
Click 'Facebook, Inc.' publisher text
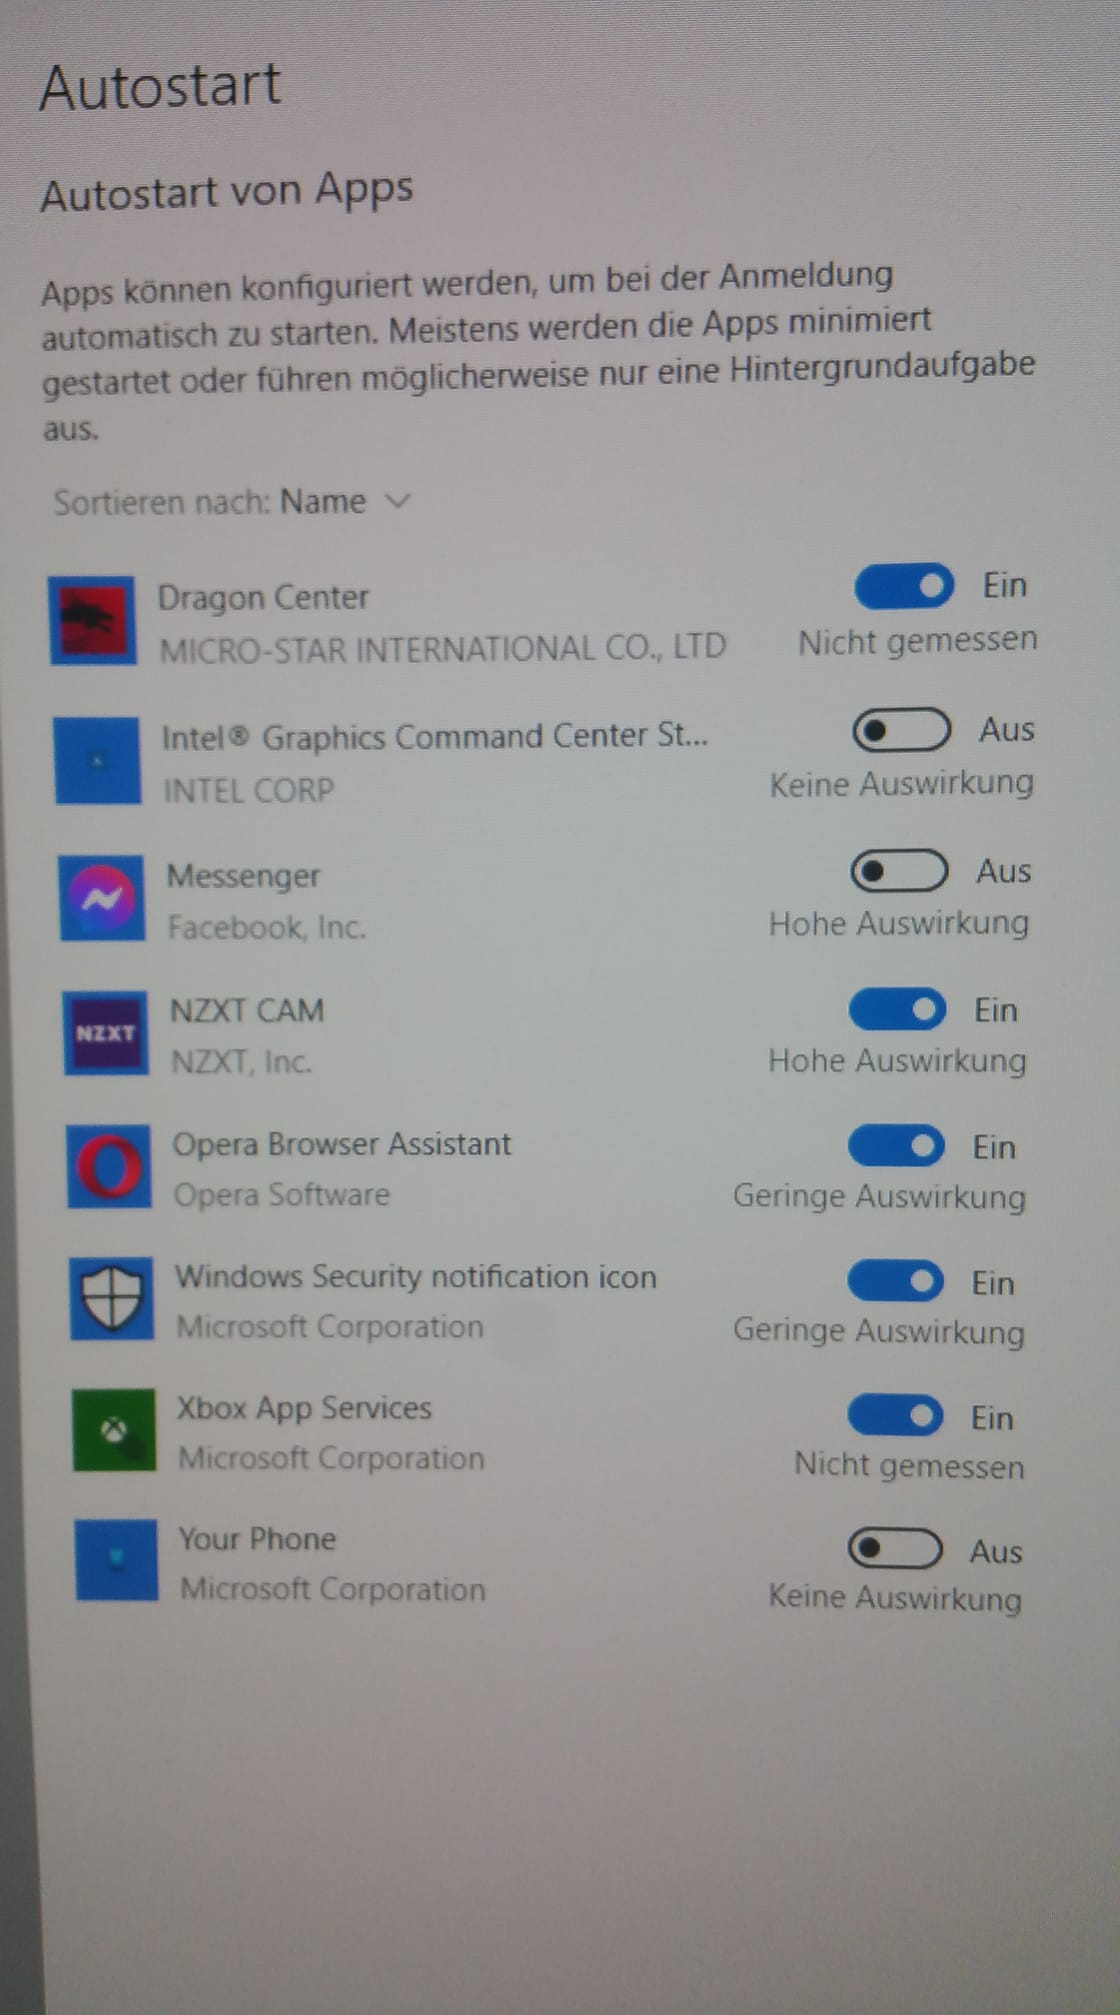click(x=266, y=927)
